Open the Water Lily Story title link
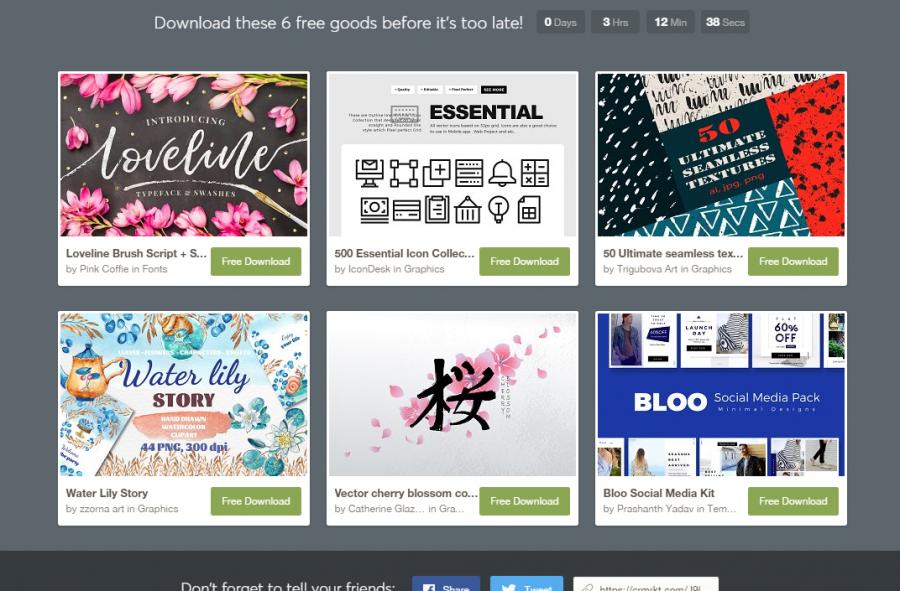This screenshot has height=591, width=900. (x=107, y=493)
